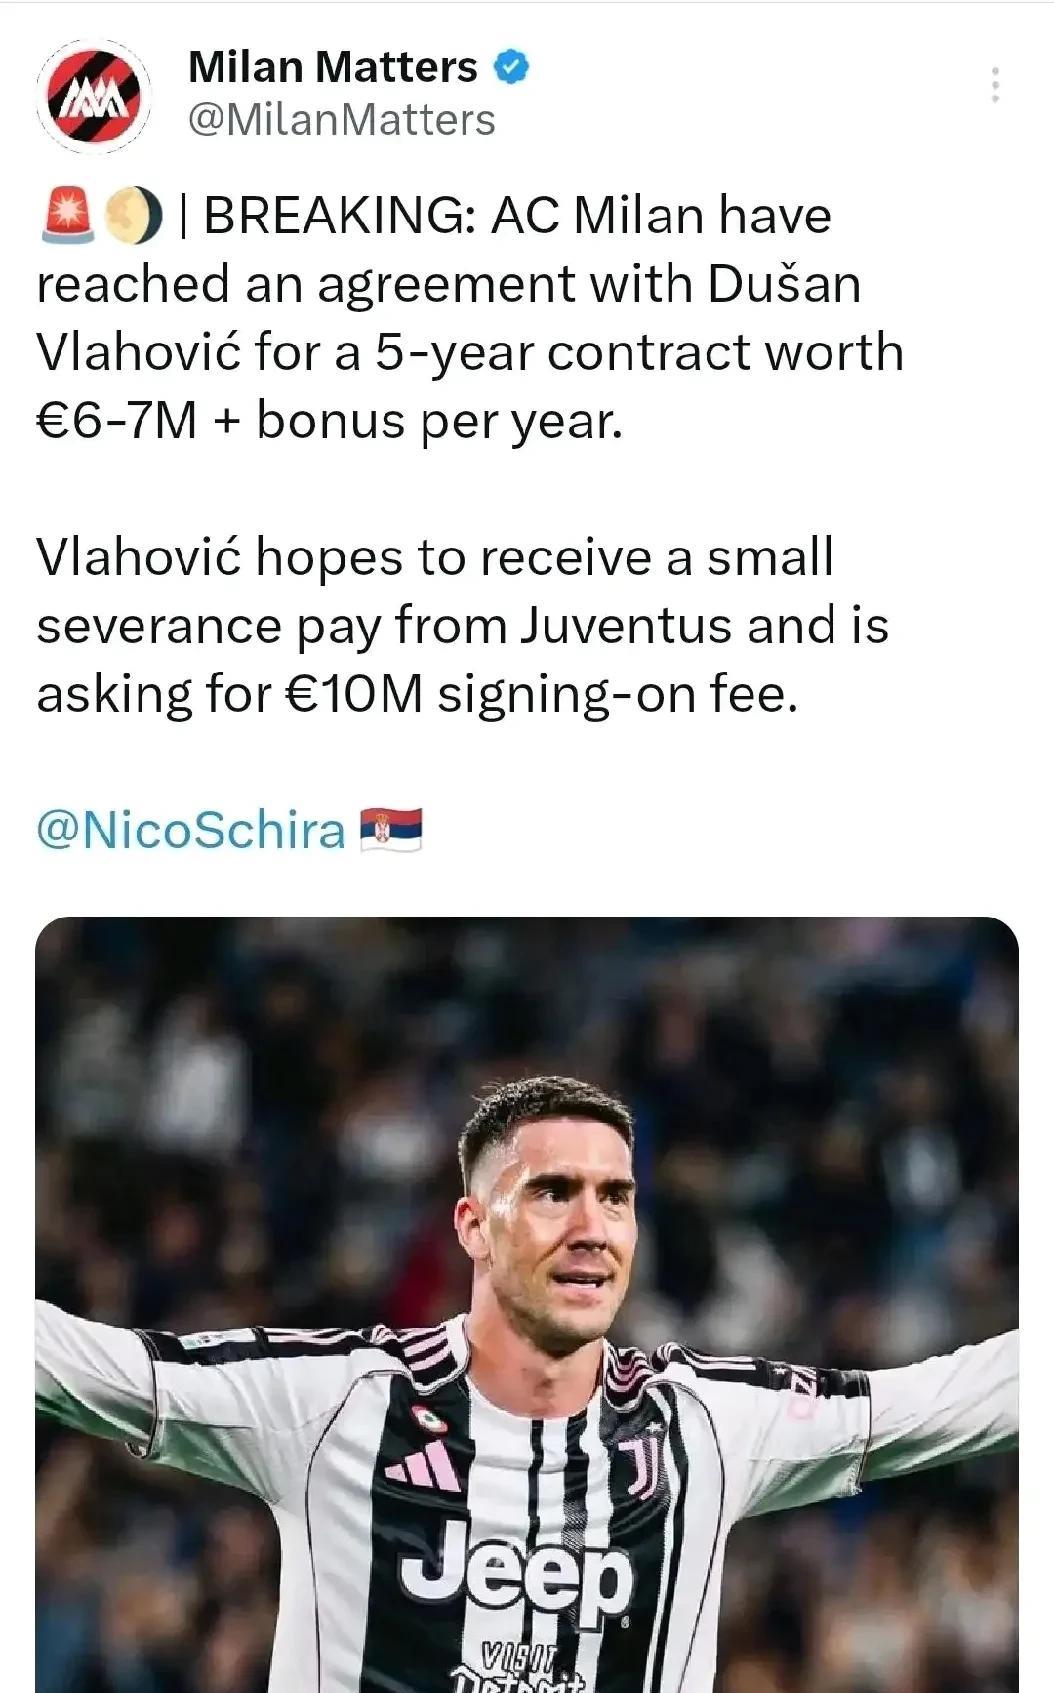The height and width of the screenshot is (1693, 1054).
Task: Click the "€6-7M + bonus per year" text
Action: click(x=330, y=420)
